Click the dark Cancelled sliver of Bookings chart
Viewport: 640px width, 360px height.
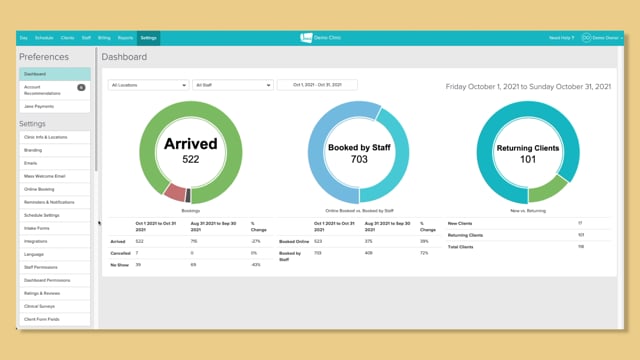coord(188,196)
